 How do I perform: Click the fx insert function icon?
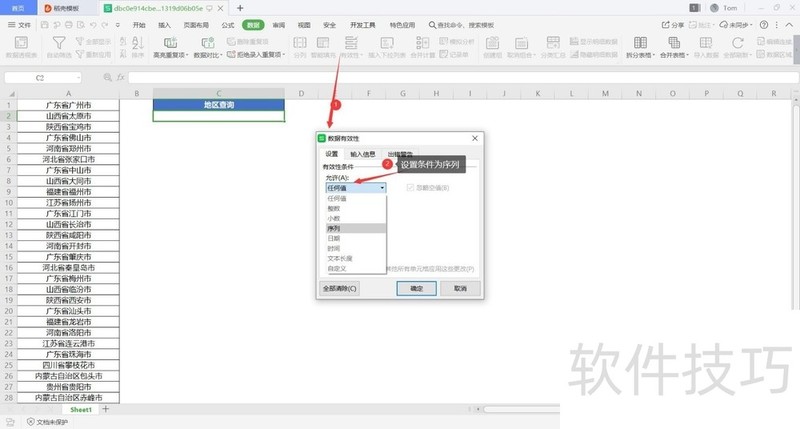click(121, 78)
